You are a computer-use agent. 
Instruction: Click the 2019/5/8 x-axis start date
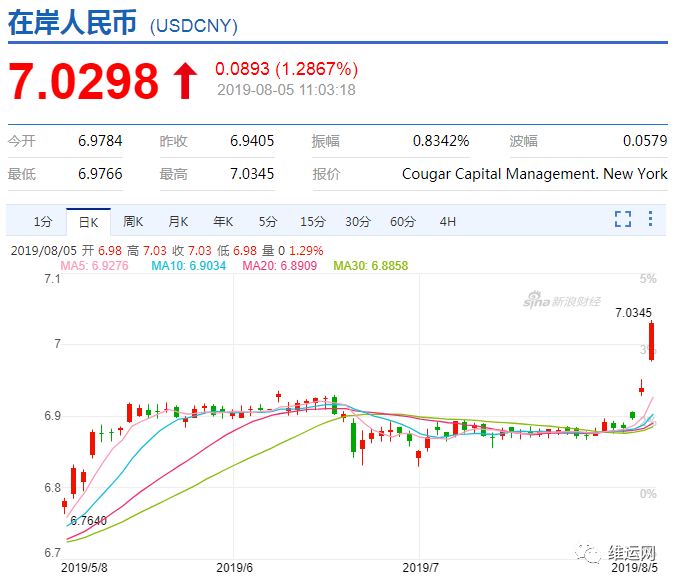coord(84,567)
